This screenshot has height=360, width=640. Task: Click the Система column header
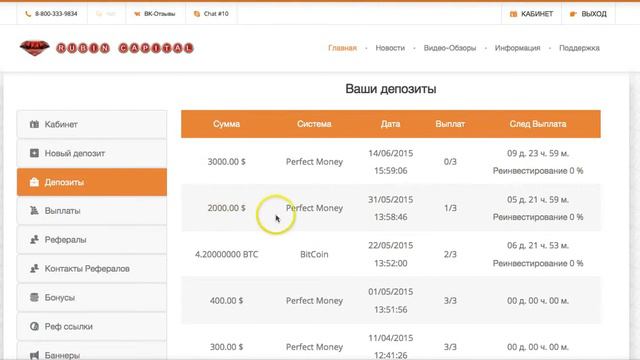(314, 124)
